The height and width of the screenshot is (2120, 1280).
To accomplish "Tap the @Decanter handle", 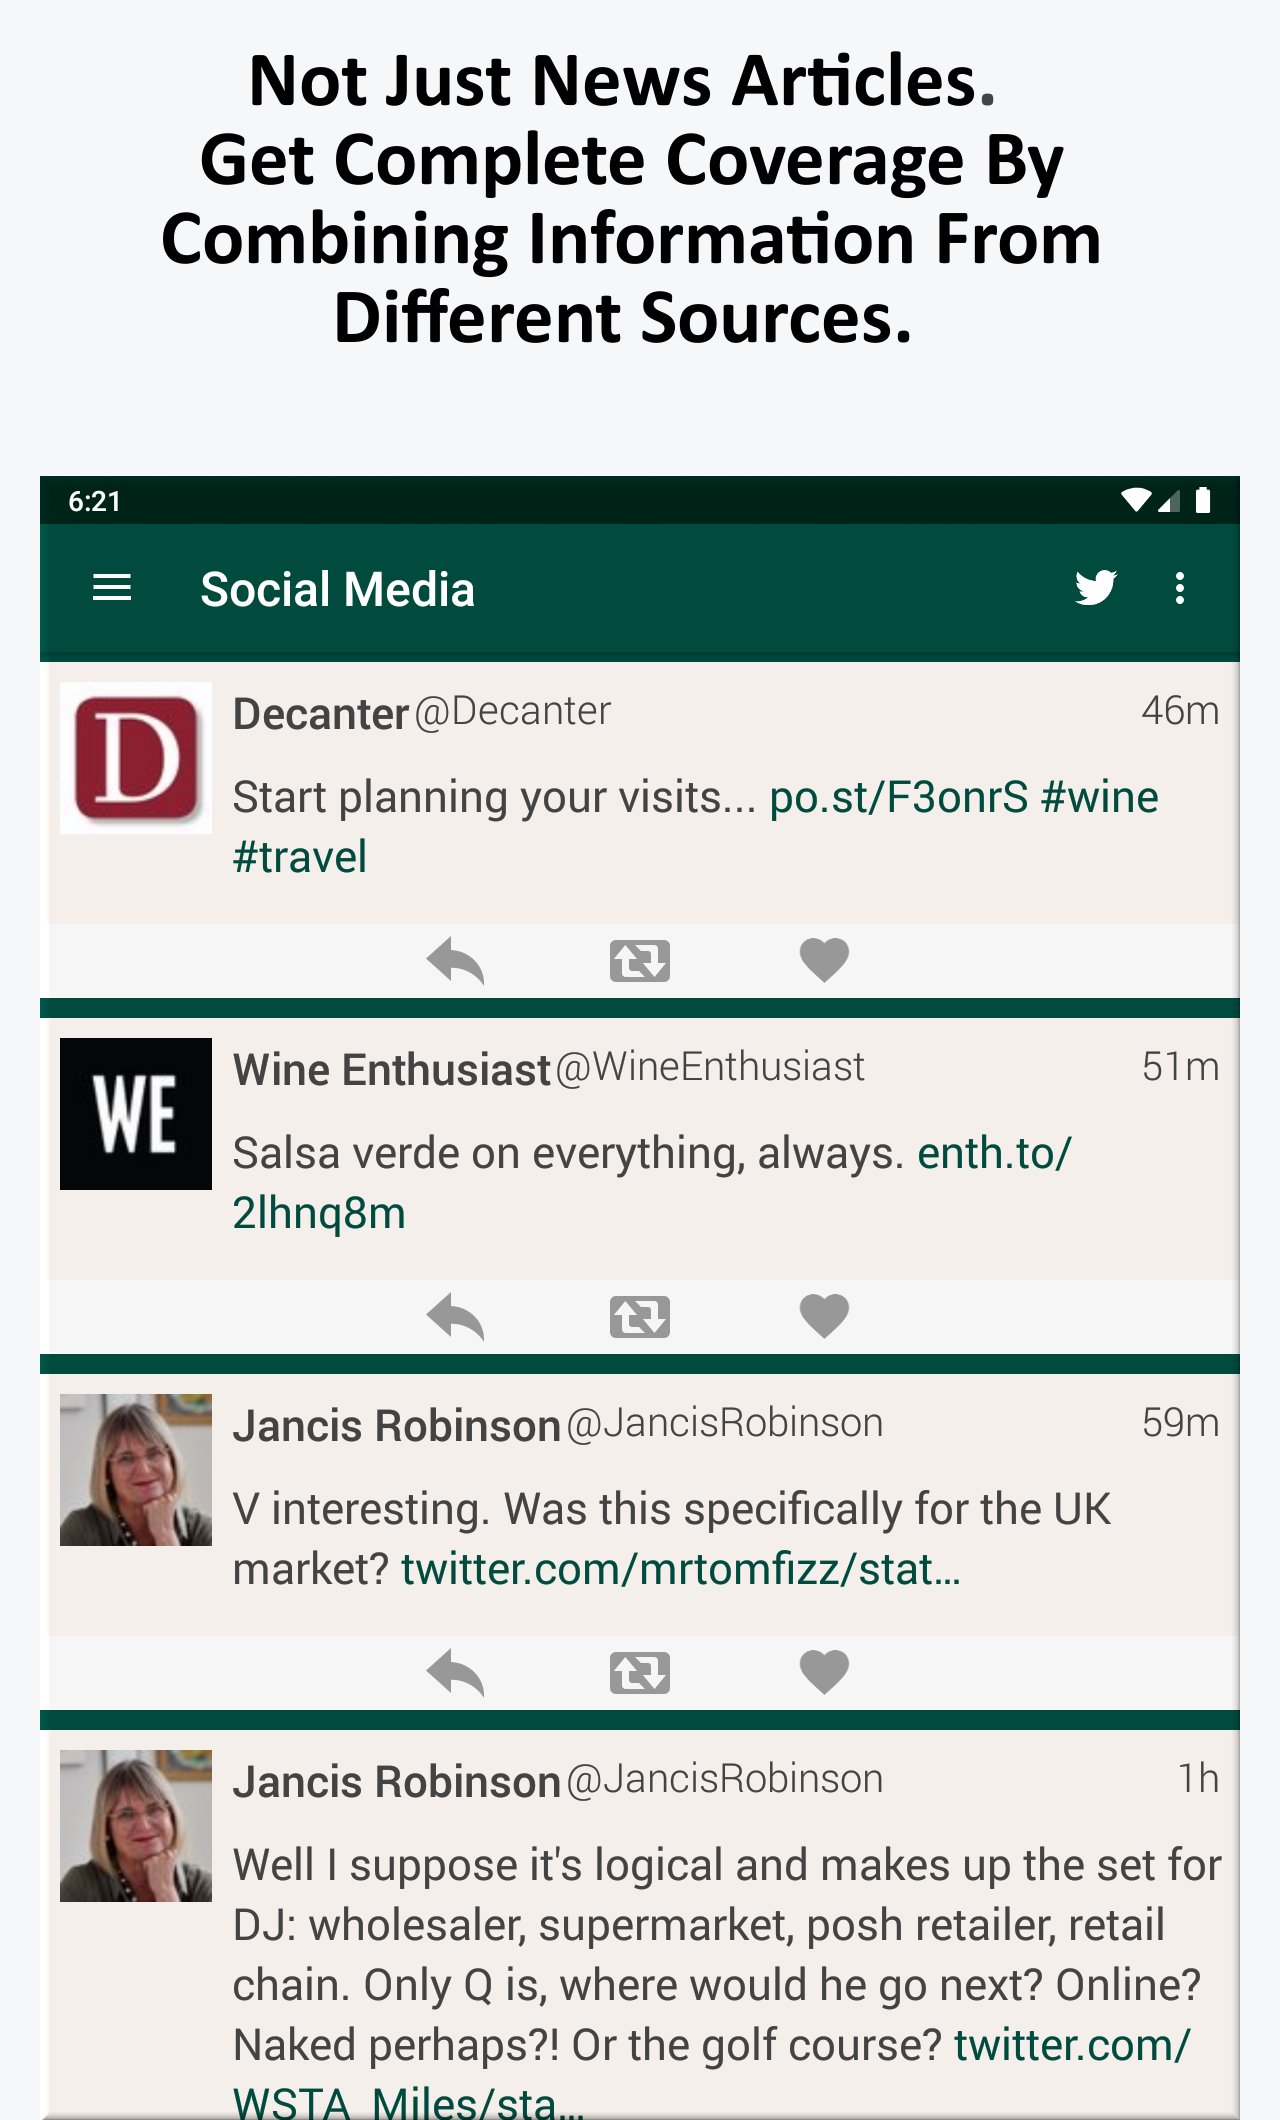I will click(512, 712).
